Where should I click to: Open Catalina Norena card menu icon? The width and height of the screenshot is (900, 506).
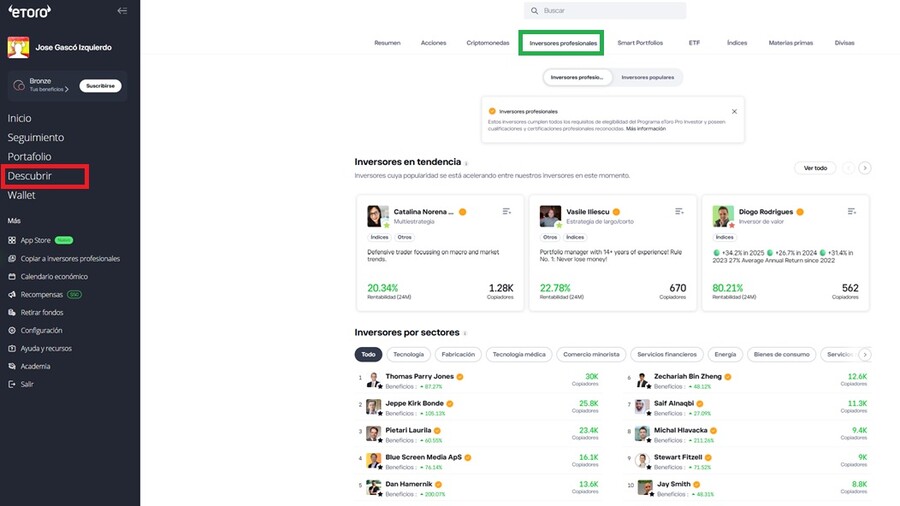coord(507,212)
